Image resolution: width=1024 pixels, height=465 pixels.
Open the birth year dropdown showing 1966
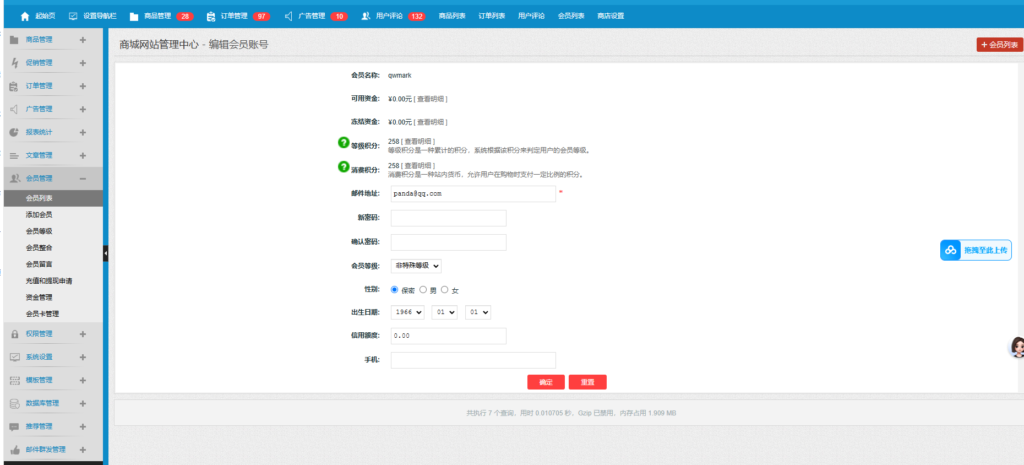pos(408,312)
